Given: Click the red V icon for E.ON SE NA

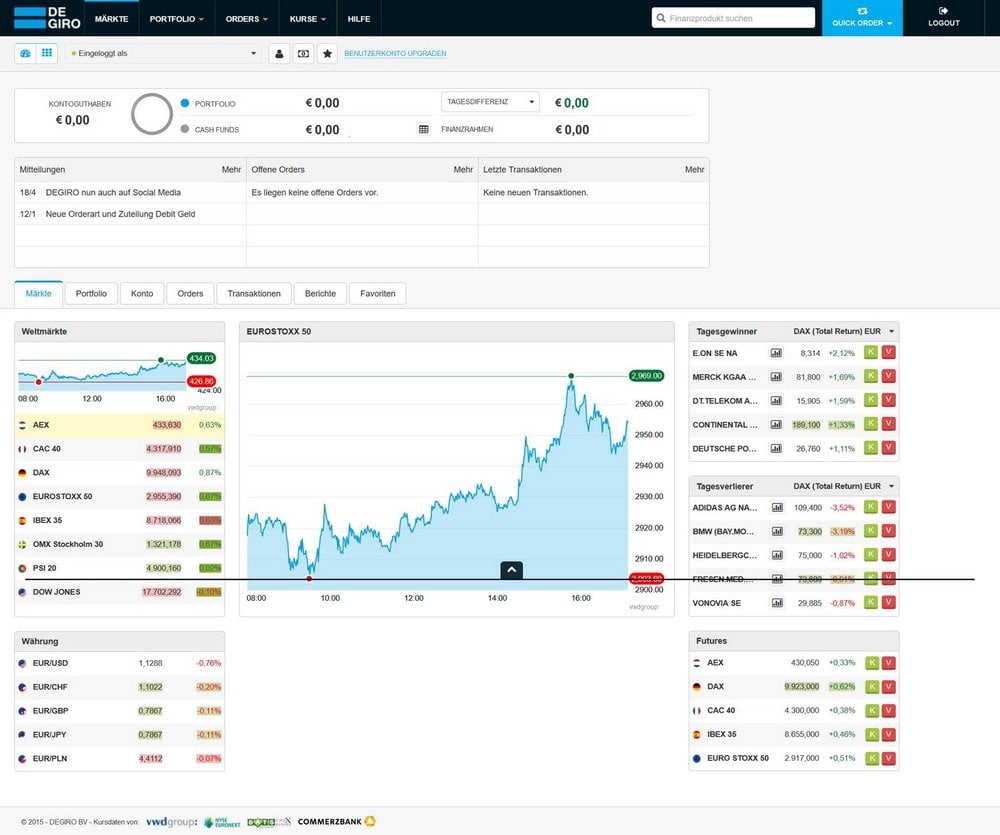Looking at the screenshot, I should pyautogui.click(x=888, y=352).
